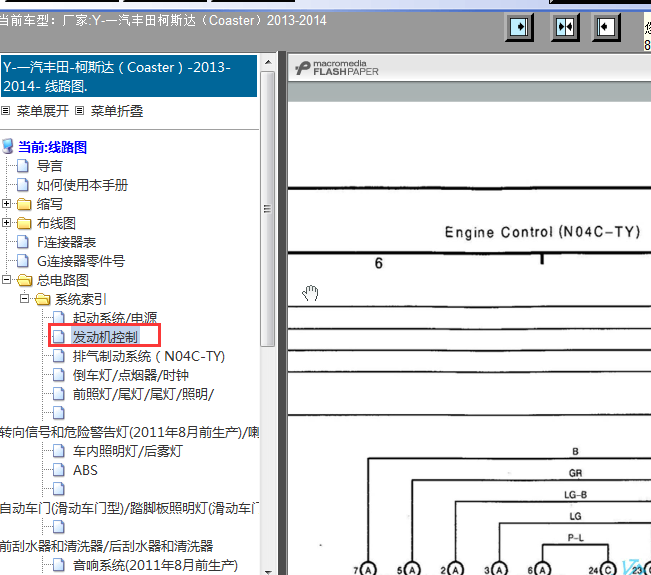Click the page icon beside G连接器零件号
Viewport: 651px width, 575px height.
(x=23, y=261)
